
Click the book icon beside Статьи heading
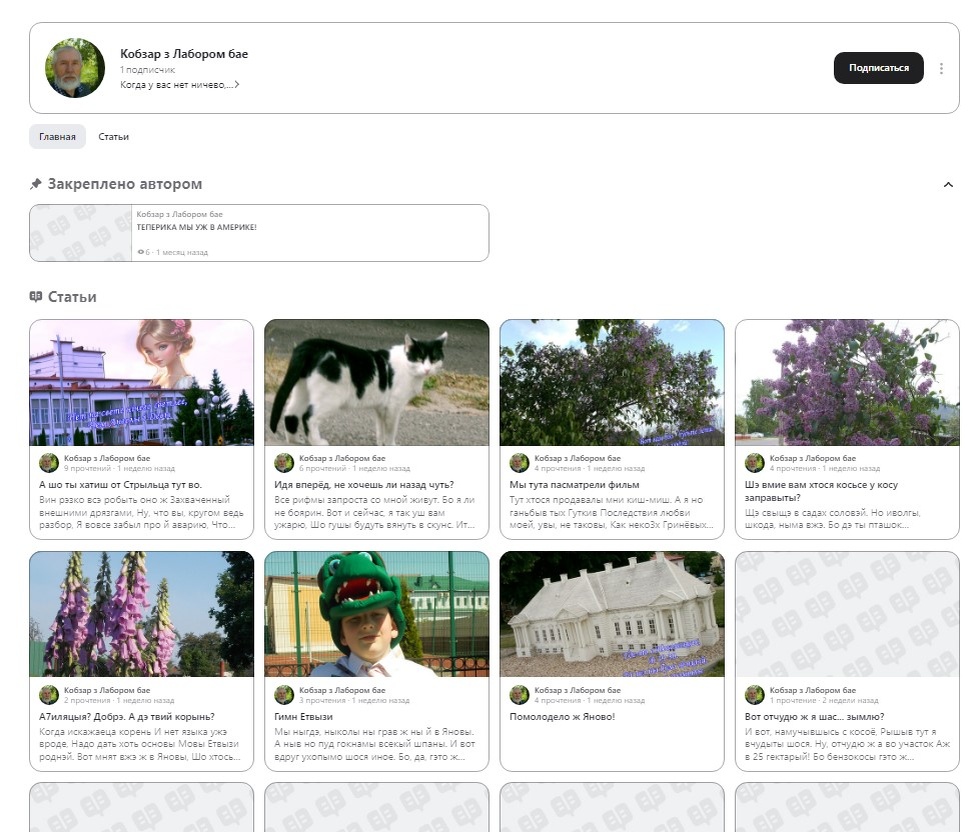click(x=36, y=296)
